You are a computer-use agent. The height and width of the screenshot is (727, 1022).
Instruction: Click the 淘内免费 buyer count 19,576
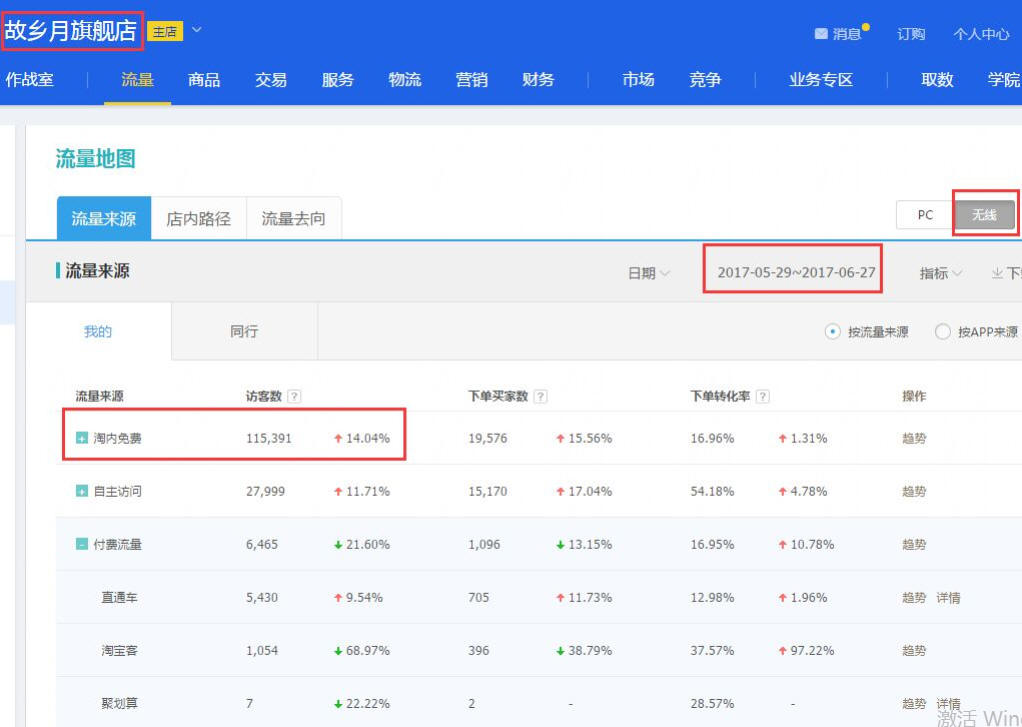coord(488,438)
